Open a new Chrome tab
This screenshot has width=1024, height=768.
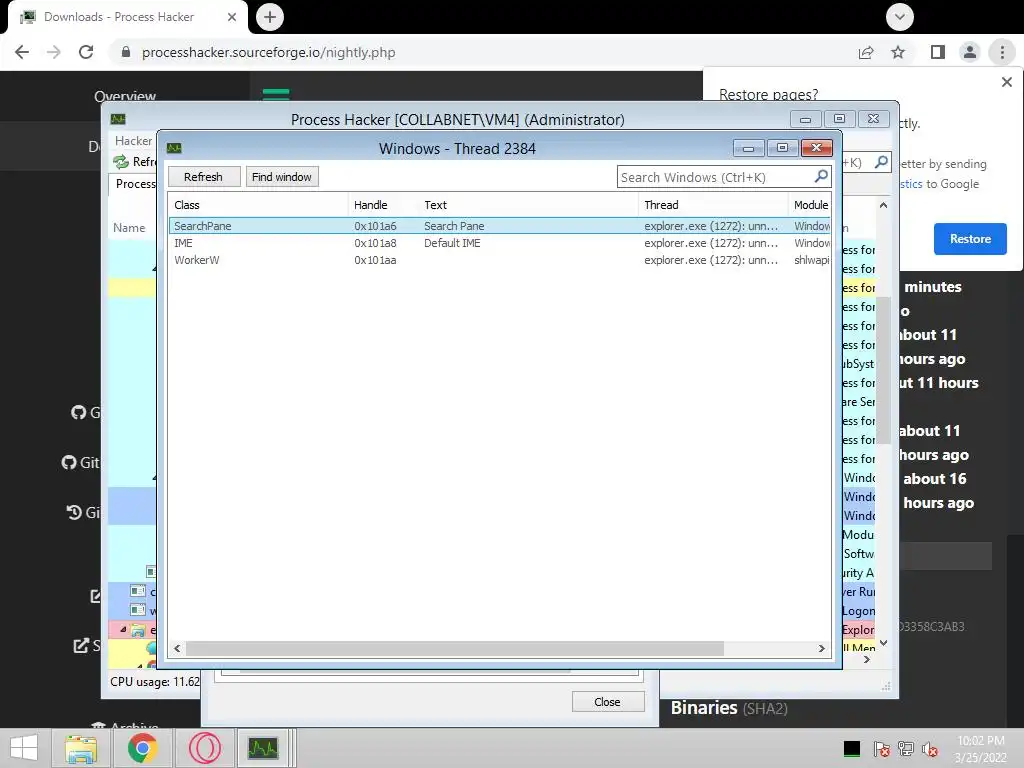coord(270,17)
